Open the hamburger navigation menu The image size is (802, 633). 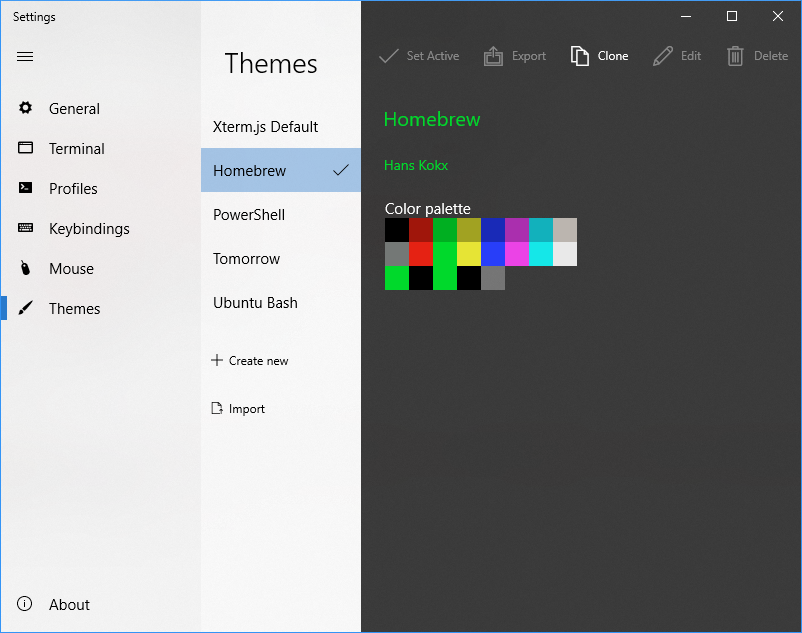pos(25,56)
